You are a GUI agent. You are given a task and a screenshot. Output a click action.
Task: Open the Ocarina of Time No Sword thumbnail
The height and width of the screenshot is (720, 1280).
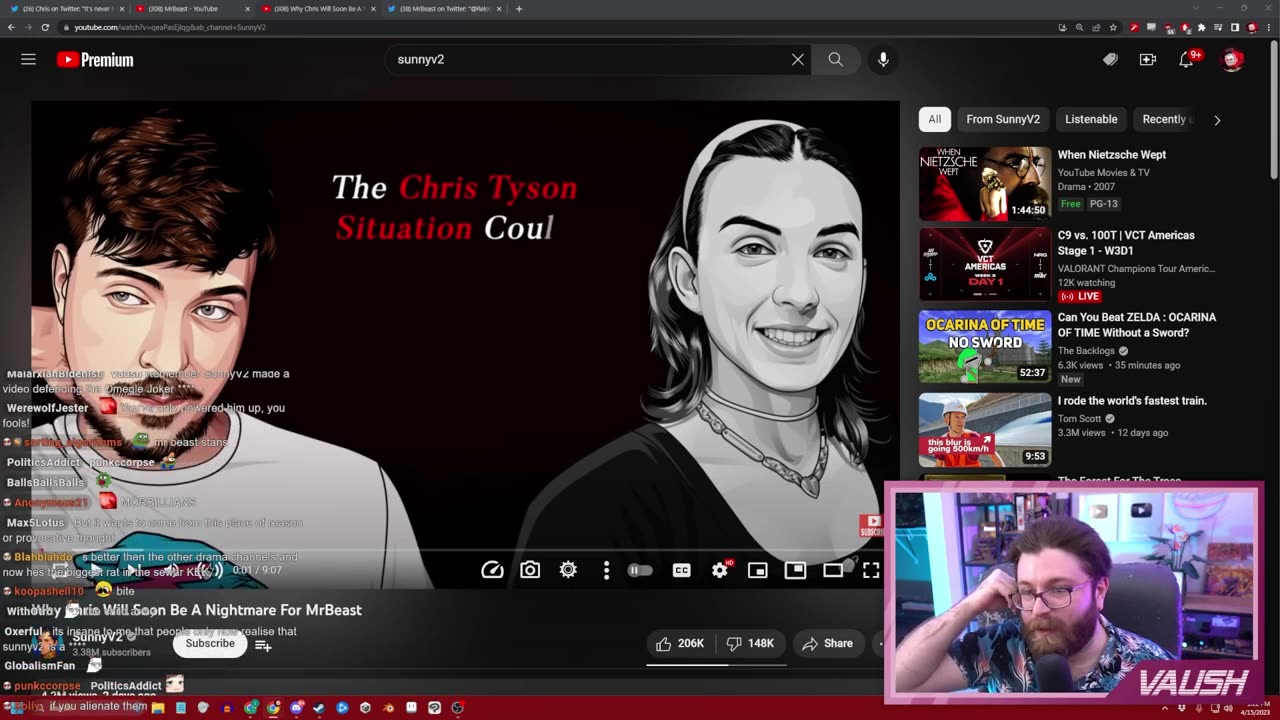point(985,347)
